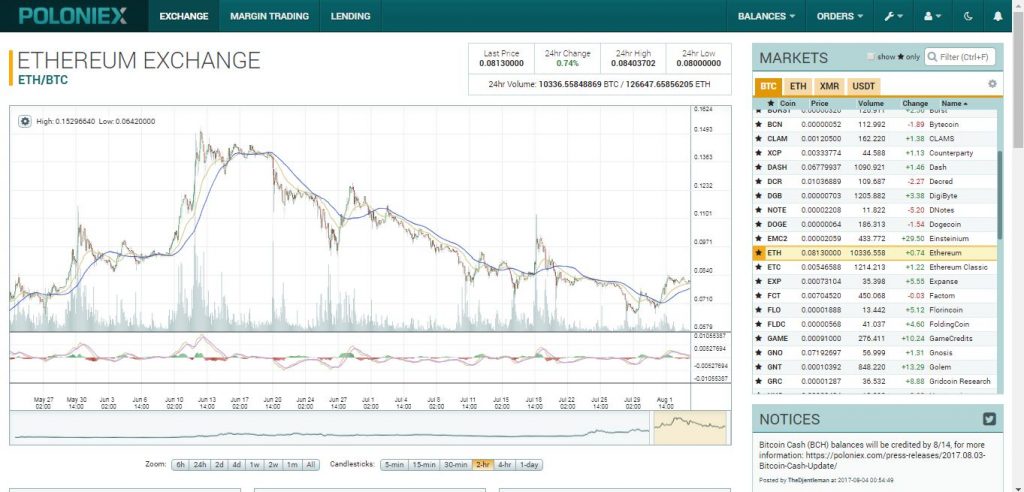Toggle star for EXP row
The width and height of the screenshot is (1024, 492).
758,282
